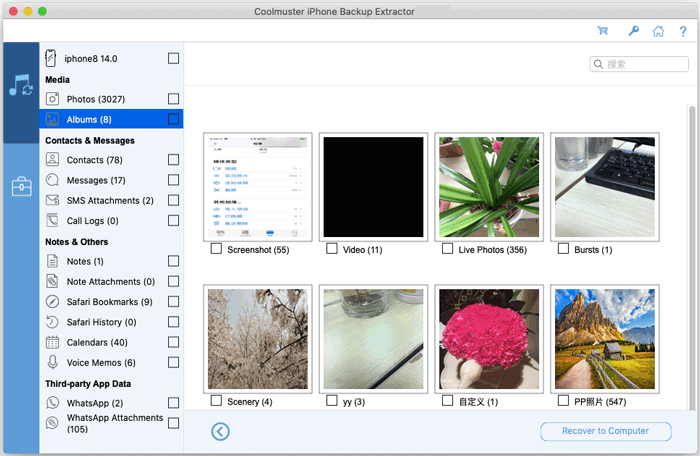Open the Messages (17) category

pos(96,180)
